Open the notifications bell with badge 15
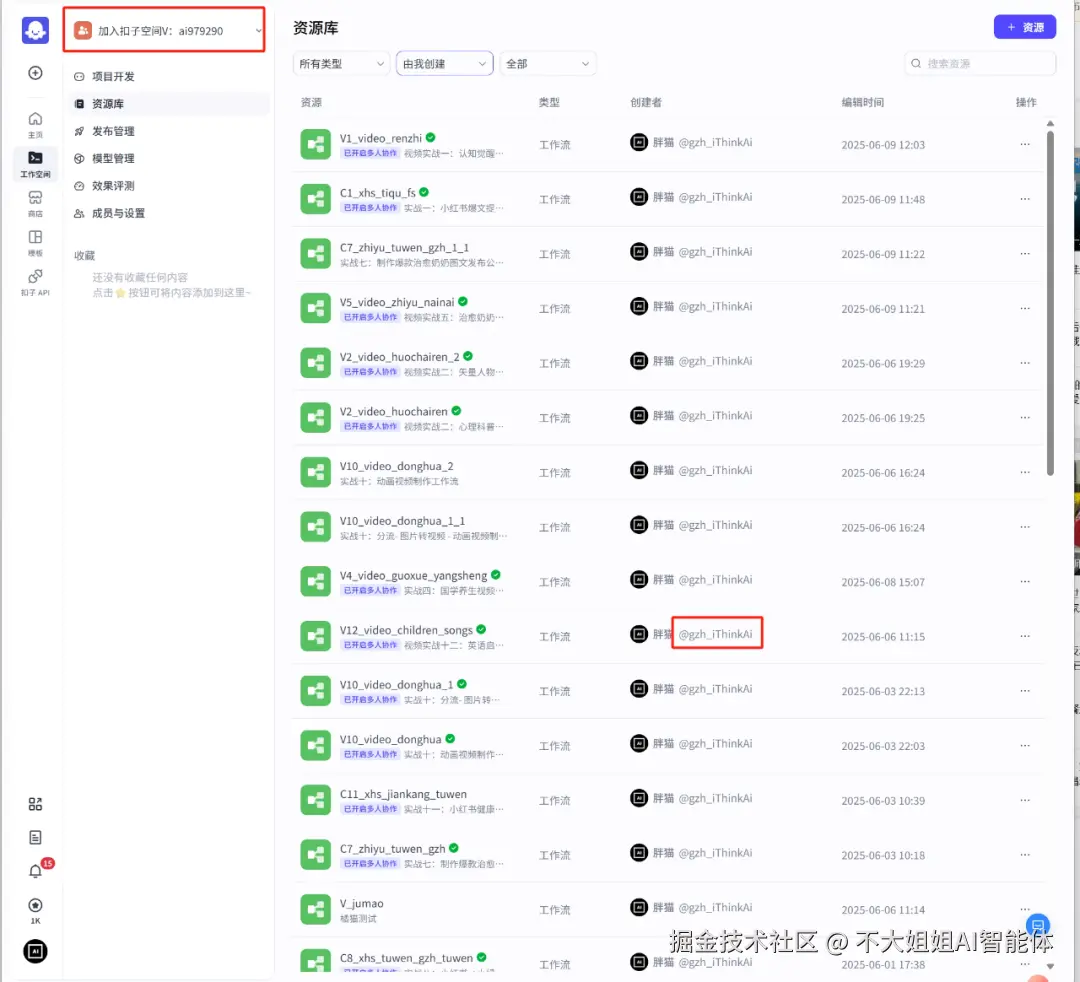This screenshot has width=1080, height=982. pos(35,871)
